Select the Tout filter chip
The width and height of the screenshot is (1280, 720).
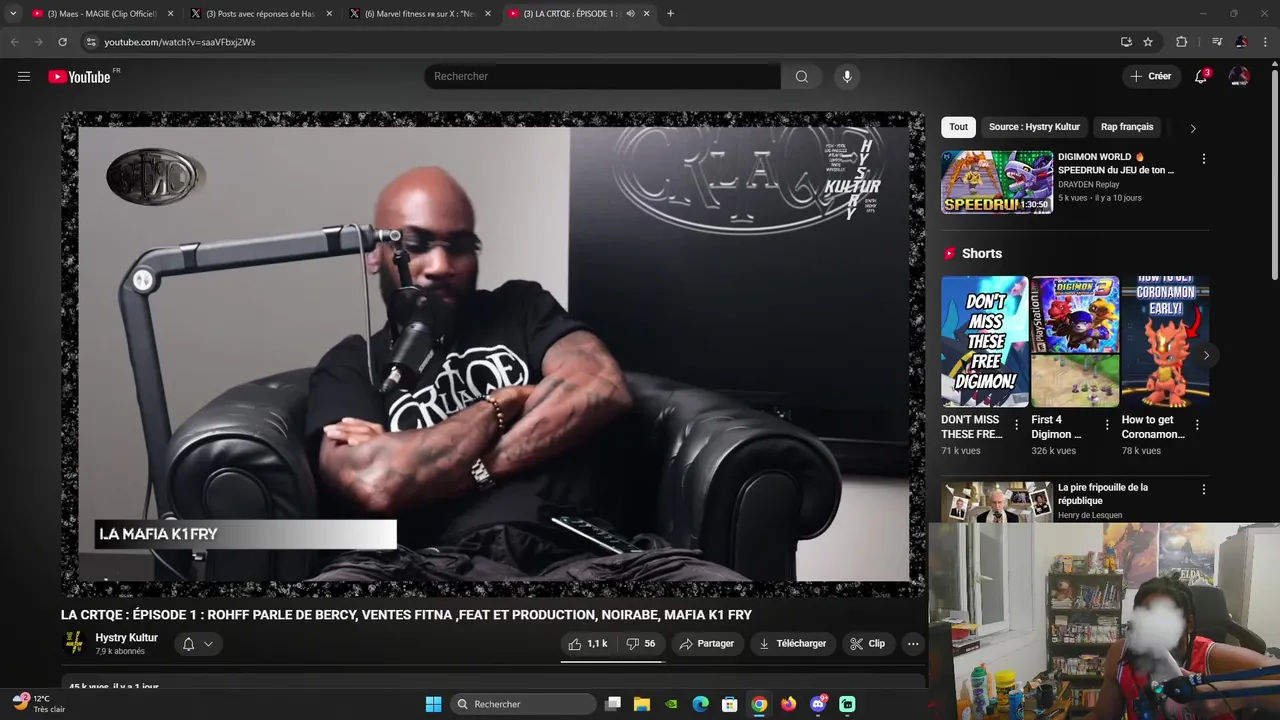958,127
